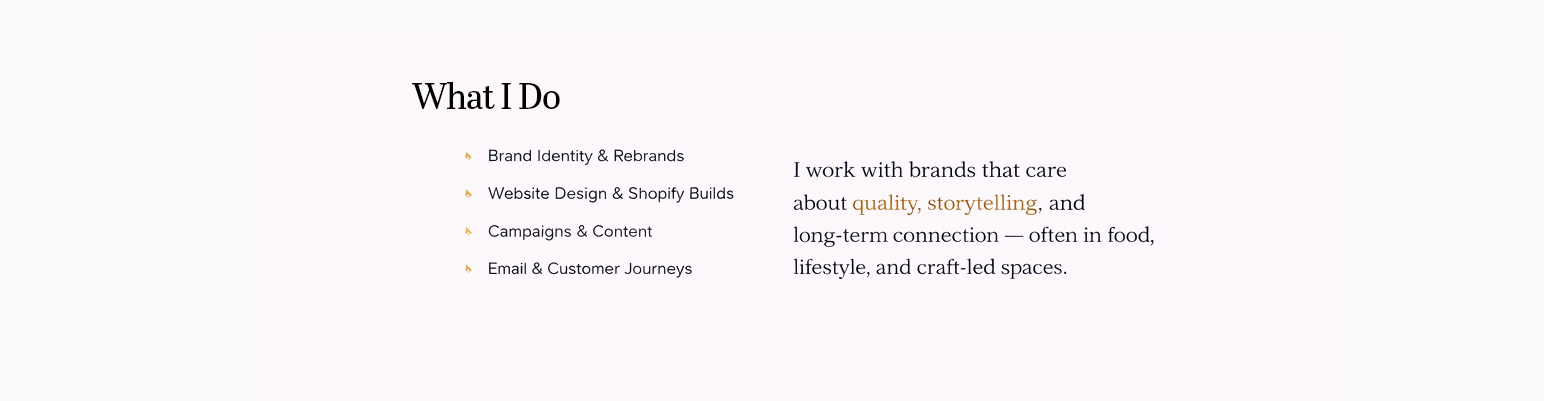Click the orange bullet icon beside Campaigns & Content
Screen dimensions: 1544x401
coord(467,231)
